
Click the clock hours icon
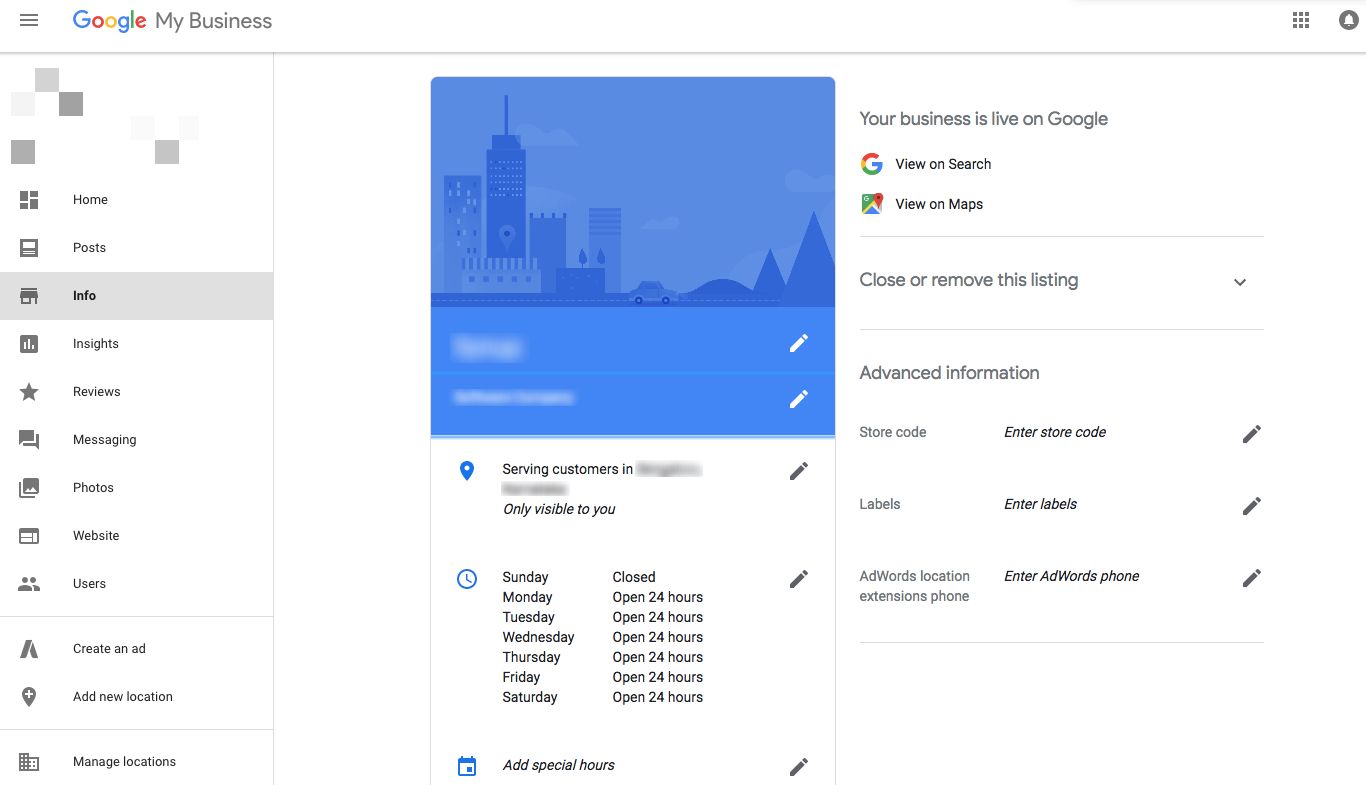coord(467,578)
